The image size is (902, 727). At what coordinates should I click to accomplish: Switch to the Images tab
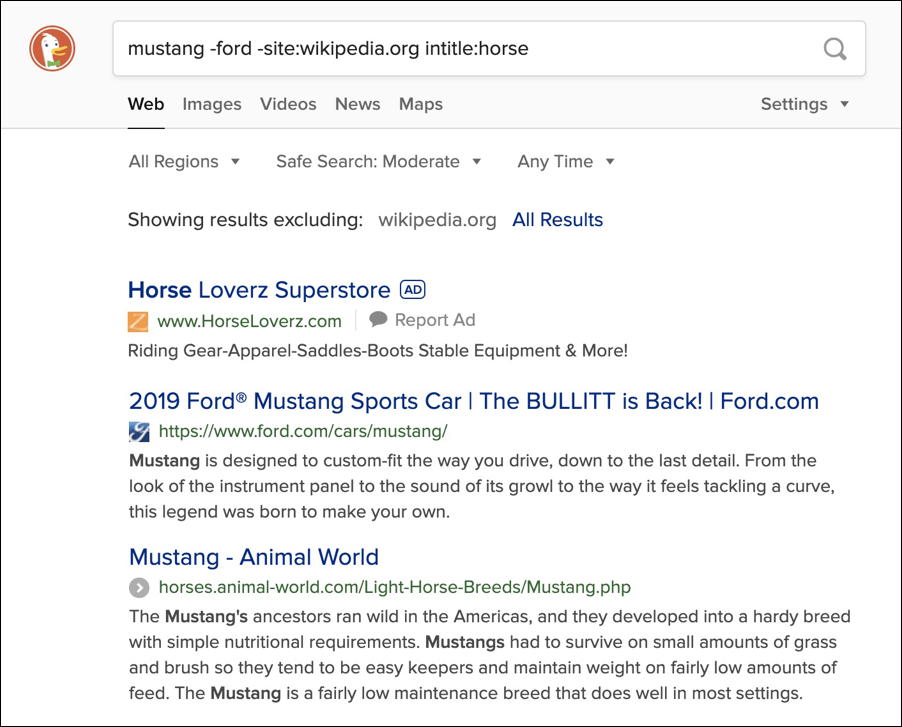212,104
